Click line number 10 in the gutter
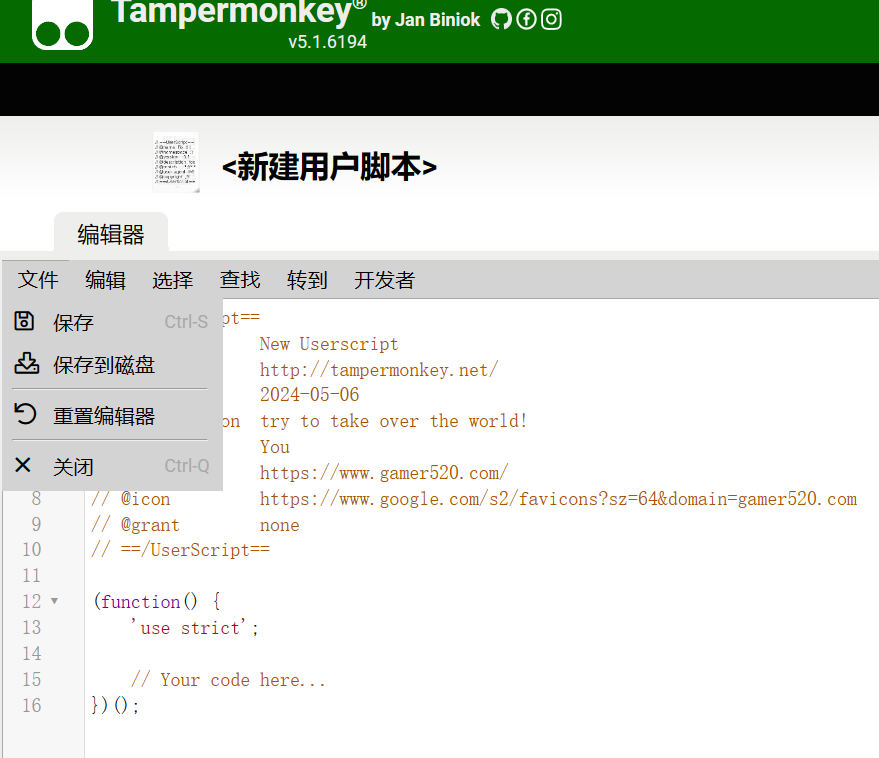 [32, 549]
